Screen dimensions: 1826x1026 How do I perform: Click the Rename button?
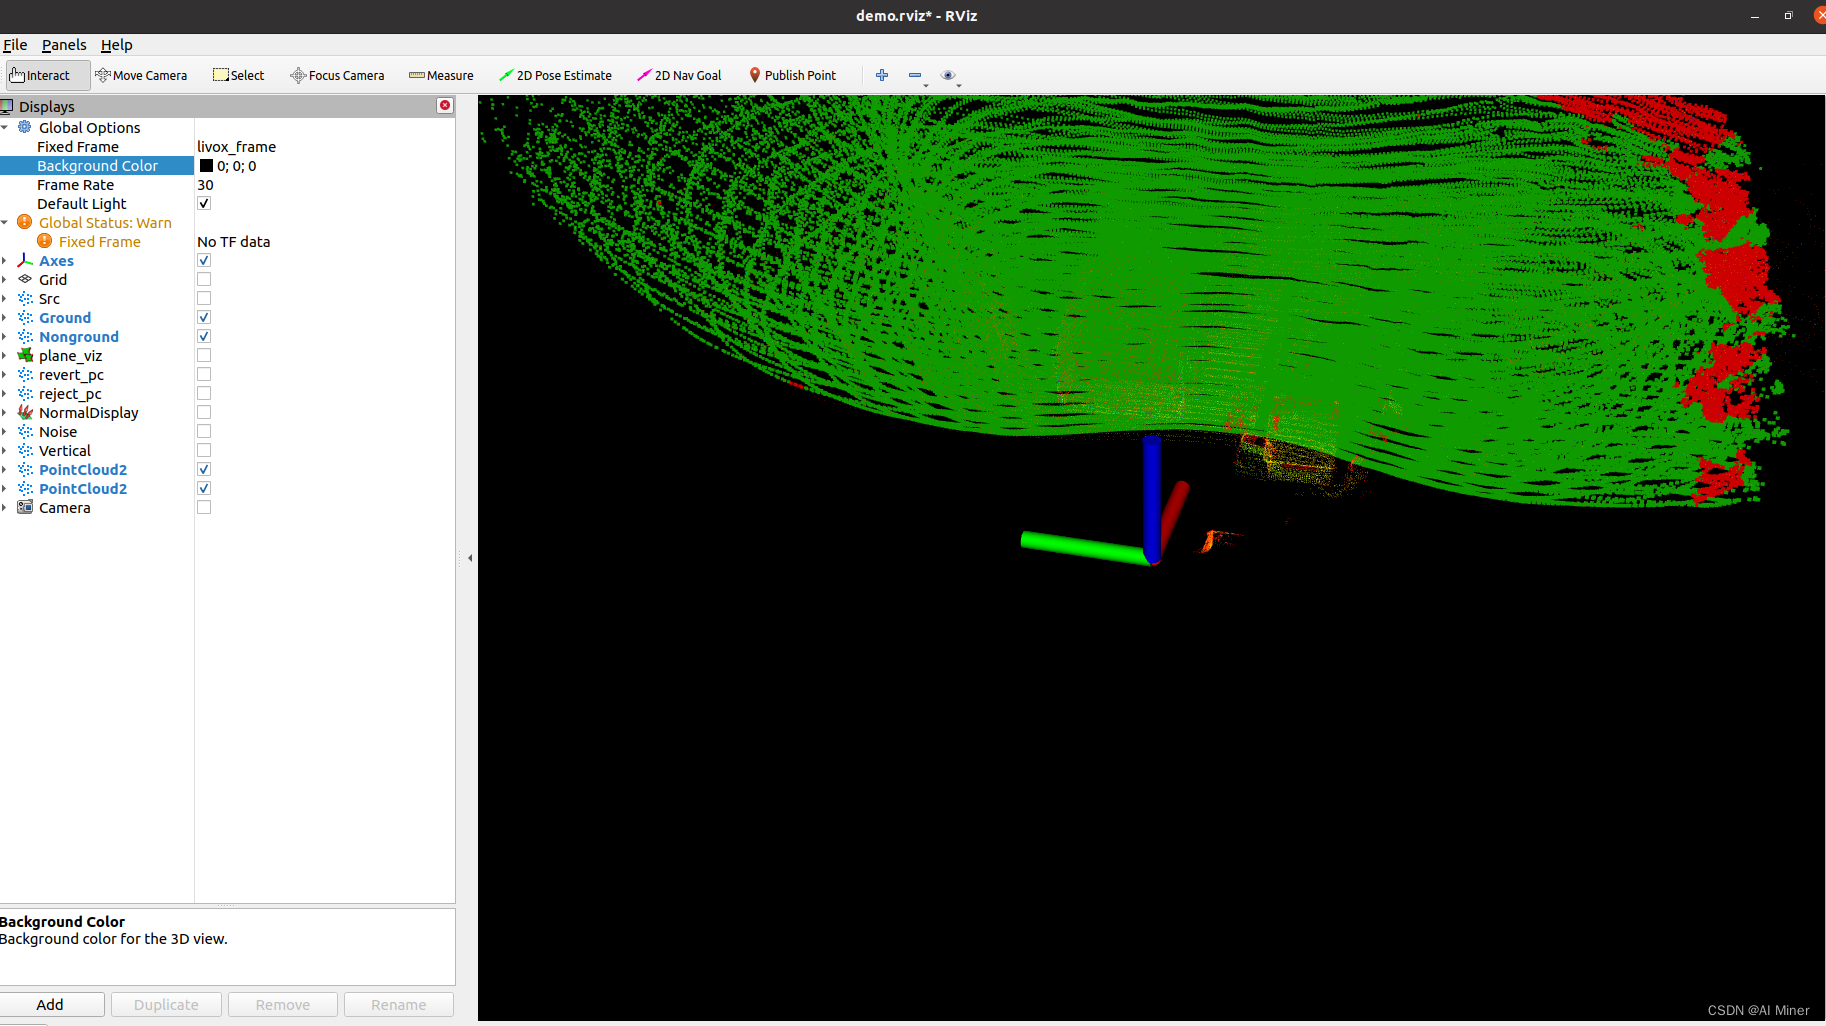click(399, 1004)
